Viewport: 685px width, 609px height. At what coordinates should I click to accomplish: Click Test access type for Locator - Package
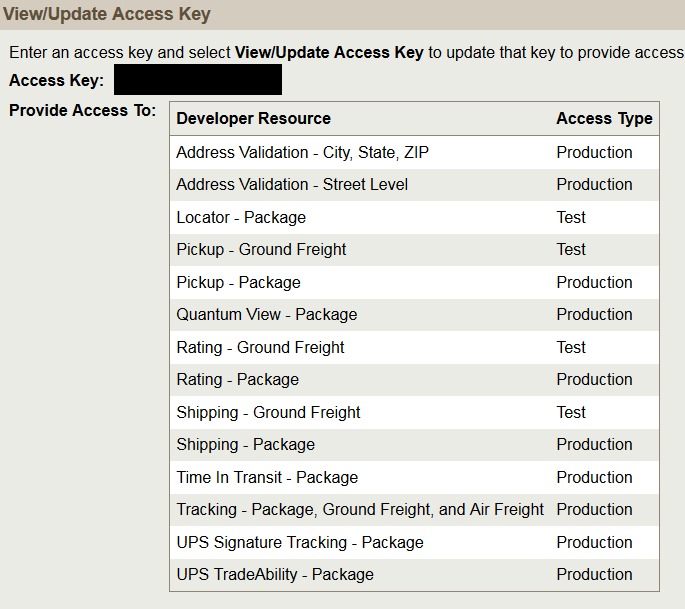click(571, 217)
